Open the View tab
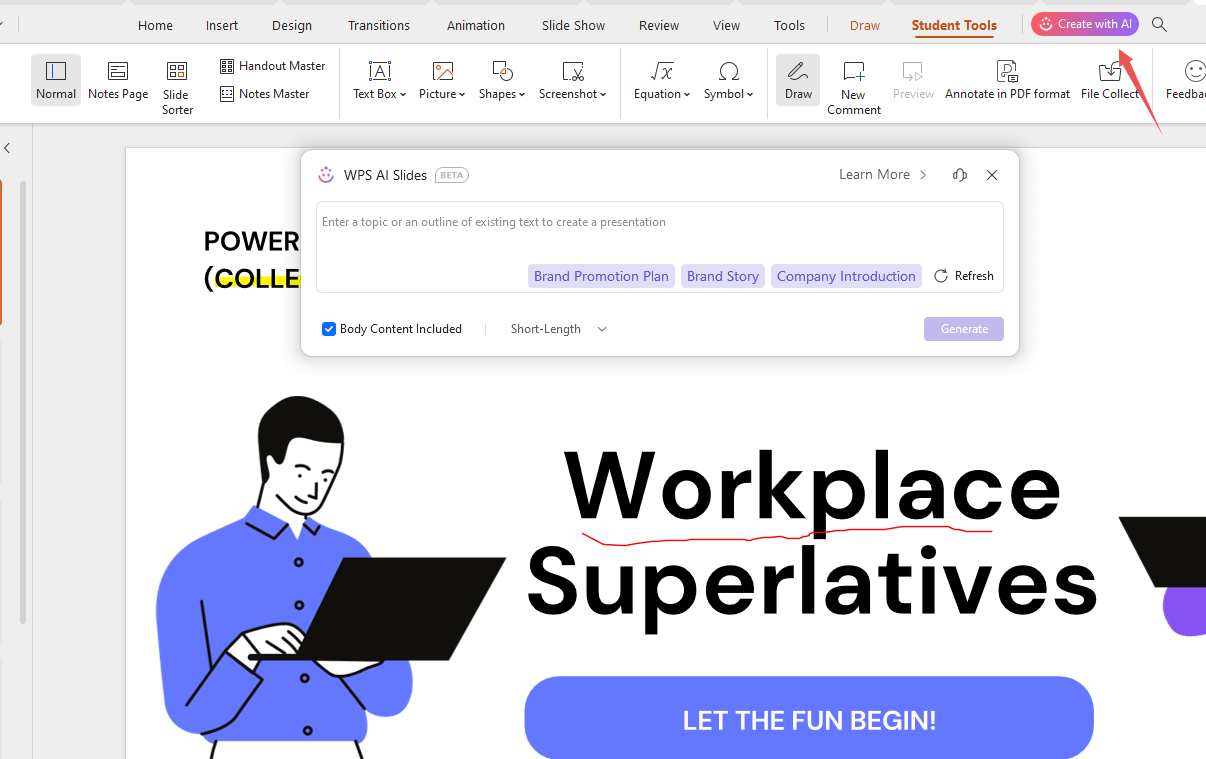The height and width of the screenshot is (759, 1206). point(727,26)
